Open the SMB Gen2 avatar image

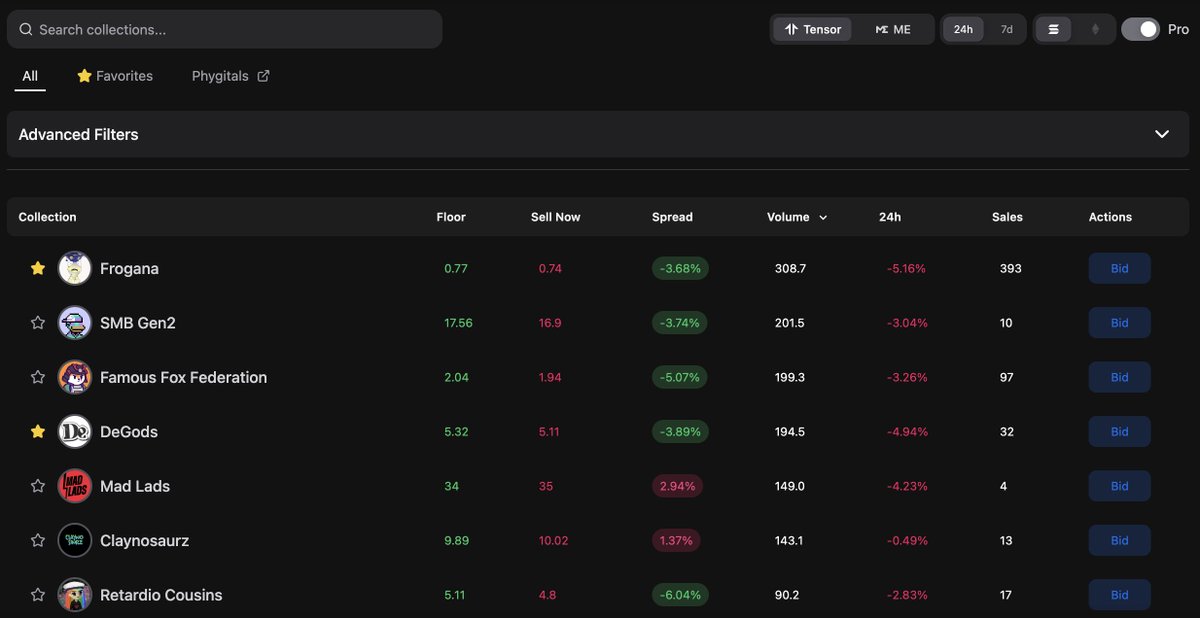tap(75, 323)
